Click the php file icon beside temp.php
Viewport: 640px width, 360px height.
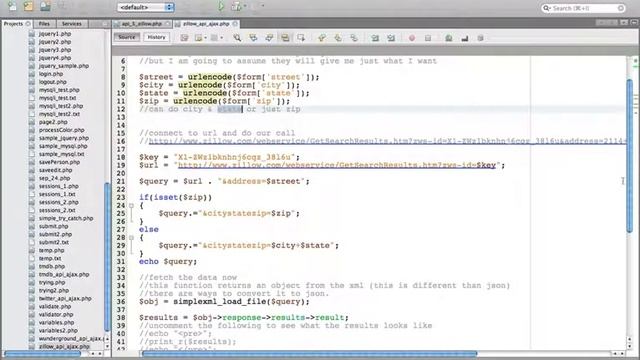tap(32, 250)
